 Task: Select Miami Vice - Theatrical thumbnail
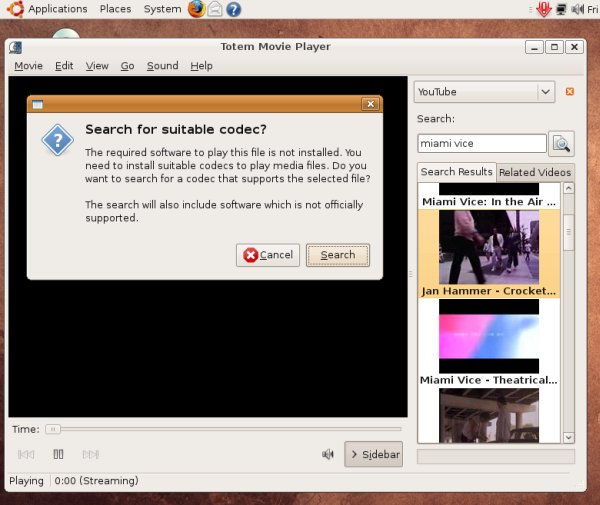489,336
